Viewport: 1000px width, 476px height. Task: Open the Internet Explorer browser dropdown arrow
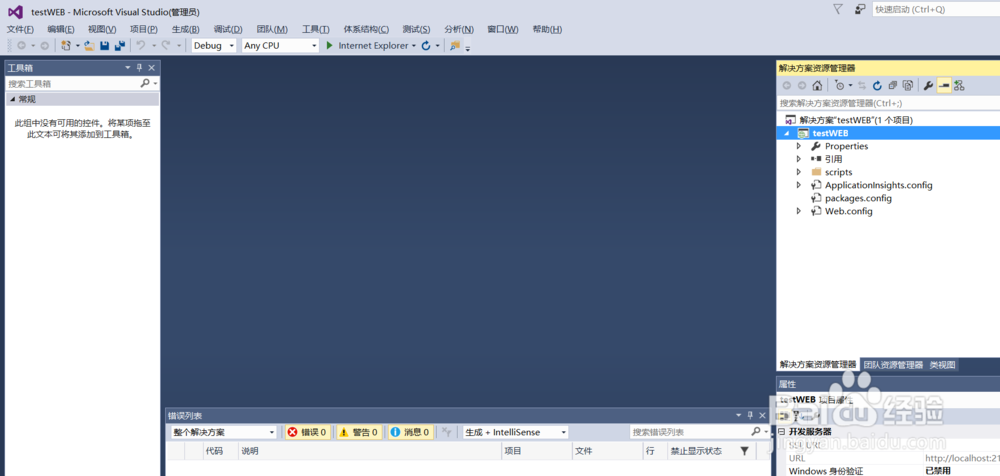pos(414,46)
